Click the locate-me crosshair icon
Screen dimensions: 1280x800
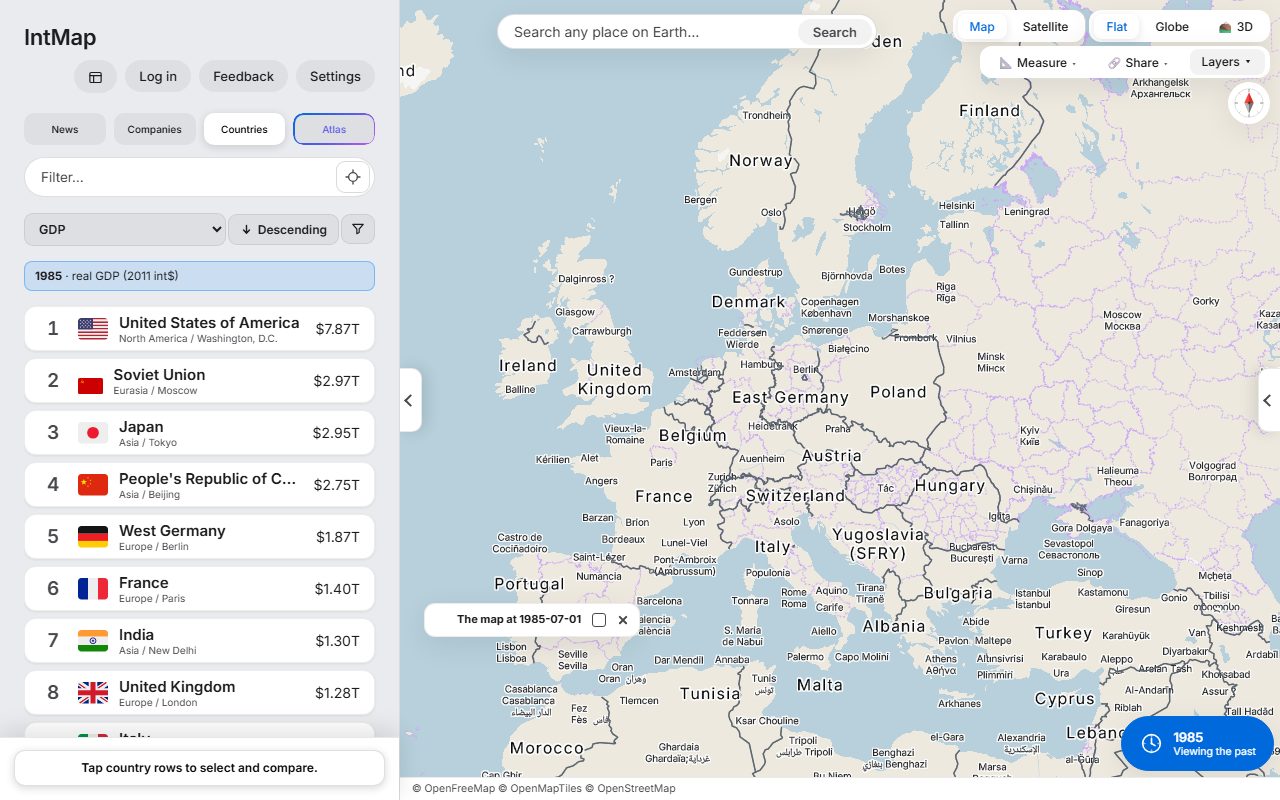pos(353,177)
